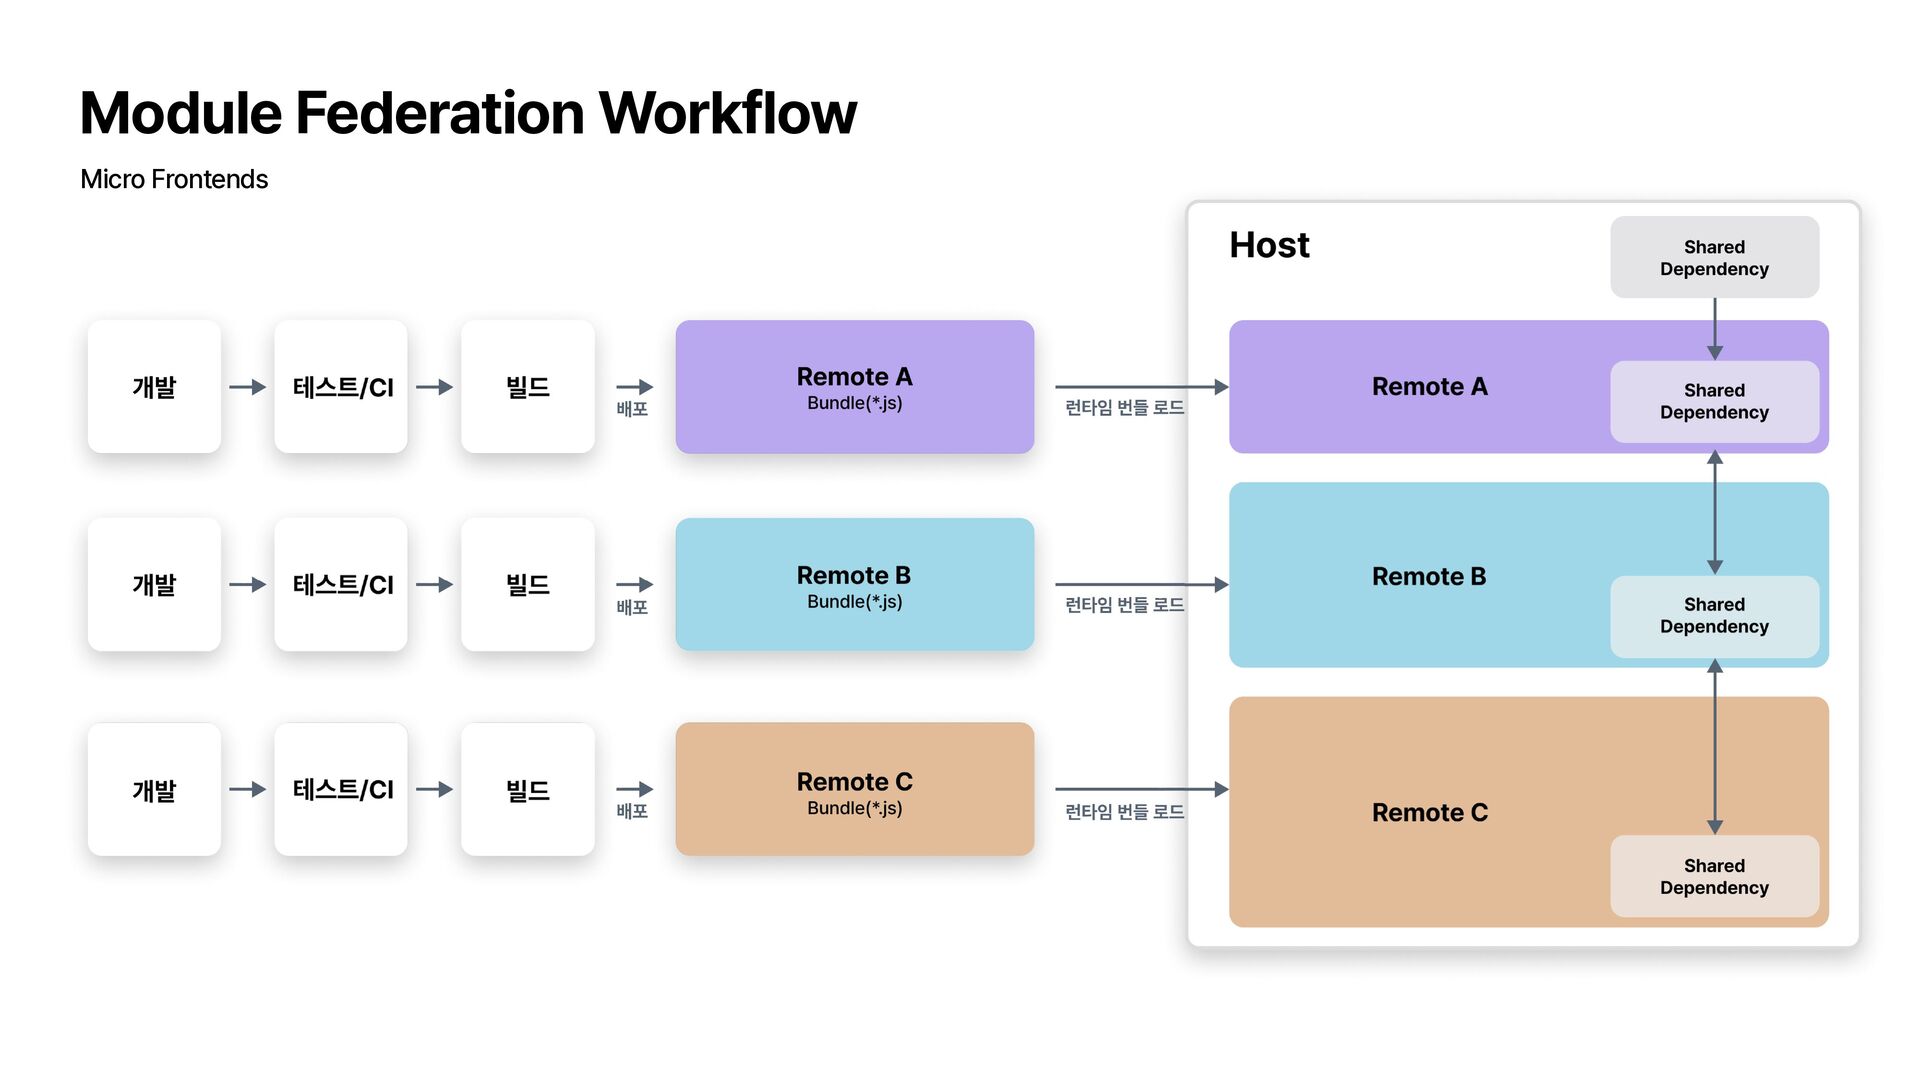This screenshot has height=1080, width=1920.
Task: Select the 빌드 box in the Remote A row
Action: pyautogui.click(x=528, y=387)
